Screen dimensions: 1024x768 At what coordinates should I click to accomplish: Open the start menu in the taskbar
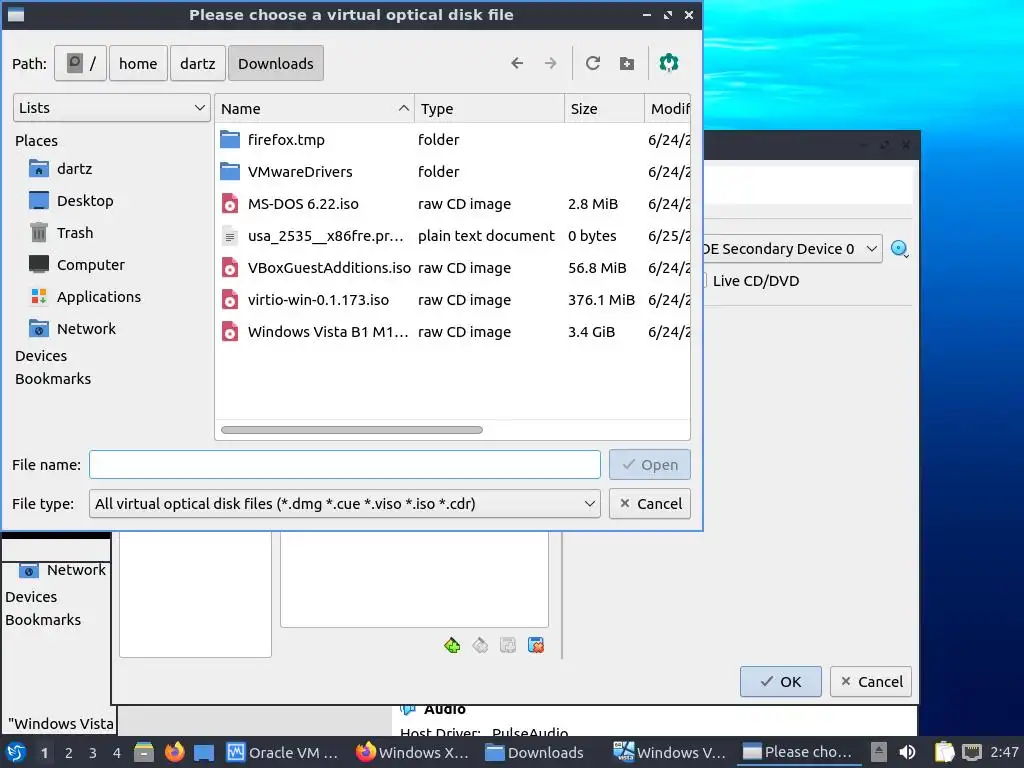coord(16,752)
